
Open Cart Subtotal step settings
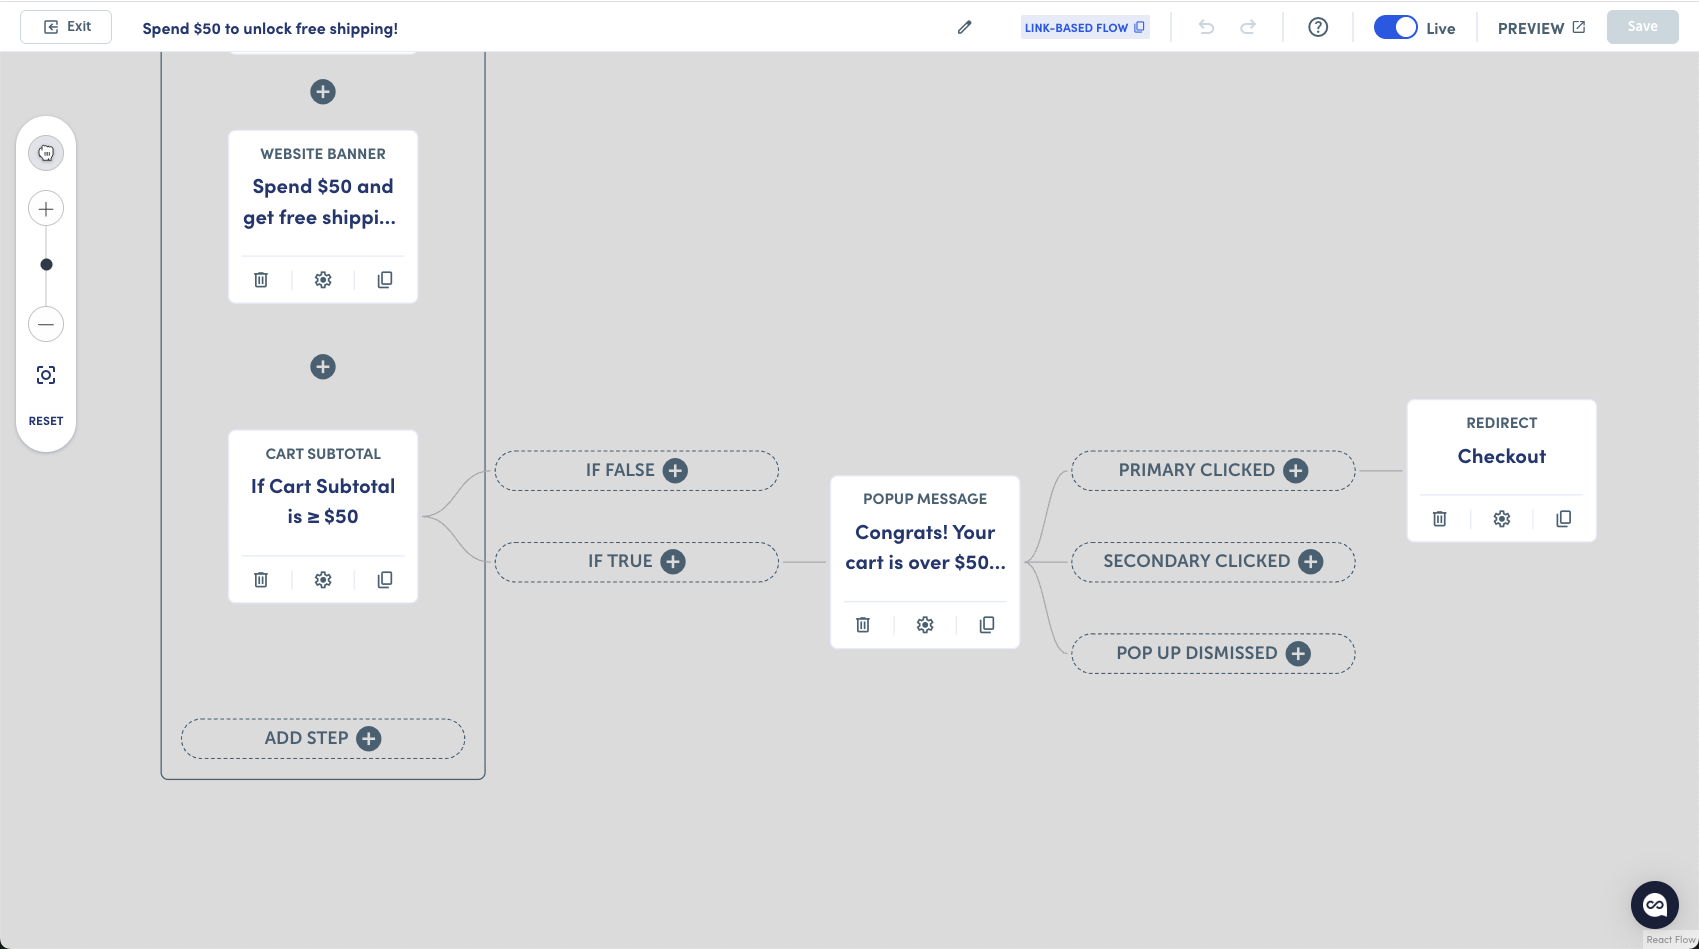tap(322, 579)
